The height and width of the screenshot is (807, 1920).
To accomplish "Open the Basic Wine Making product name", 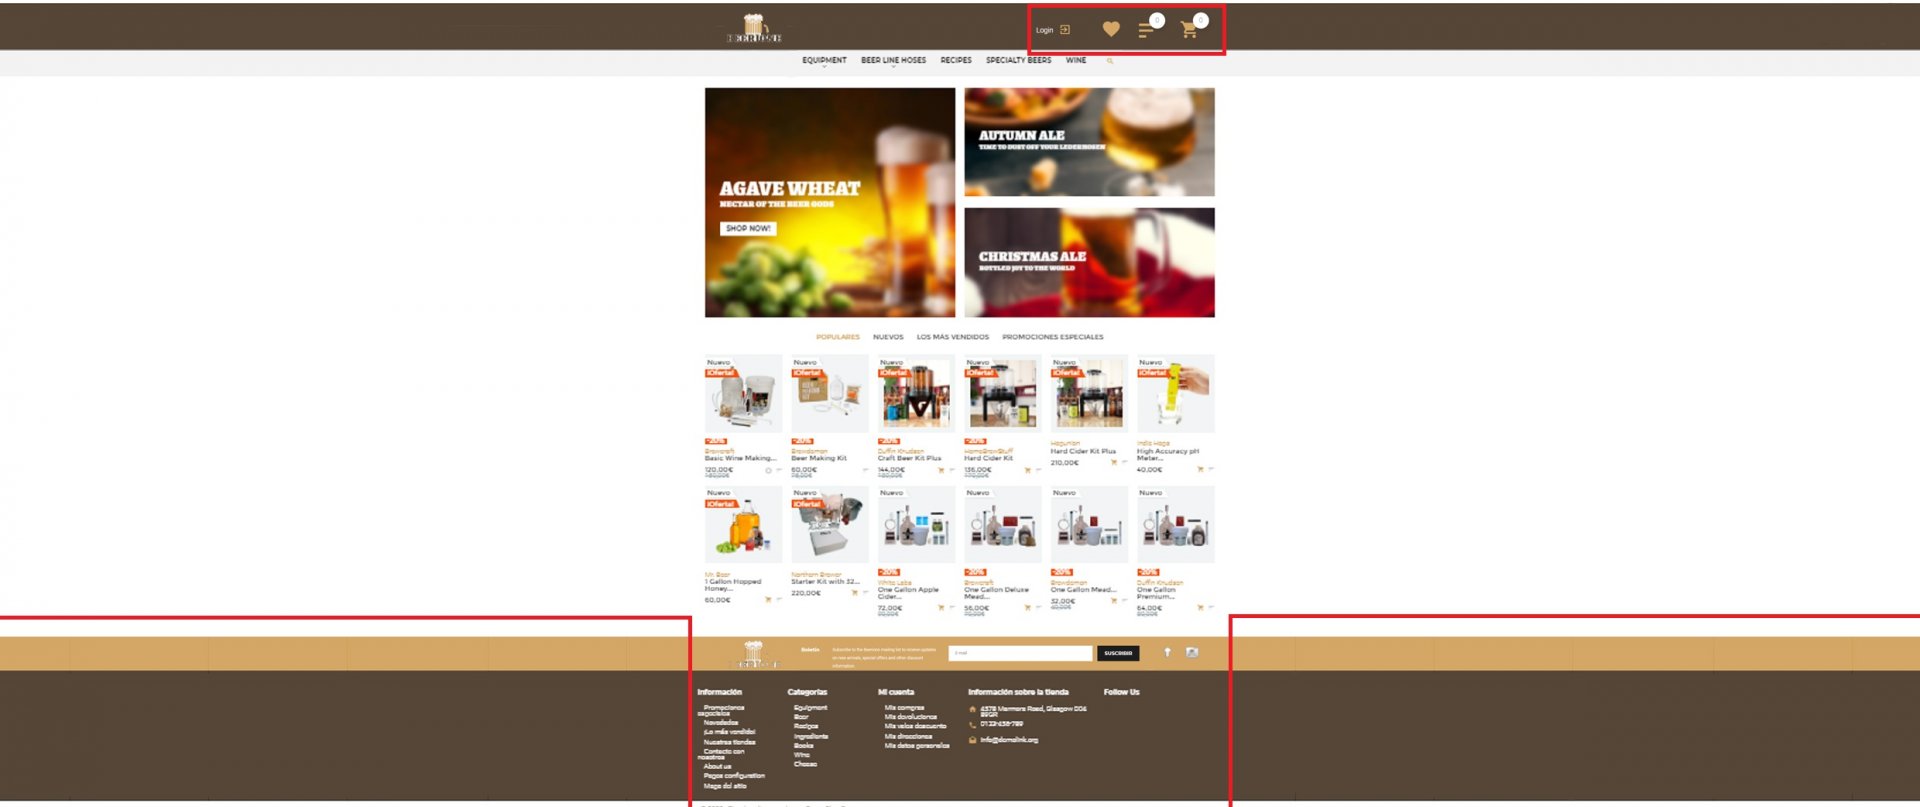I will pos(740,458).
